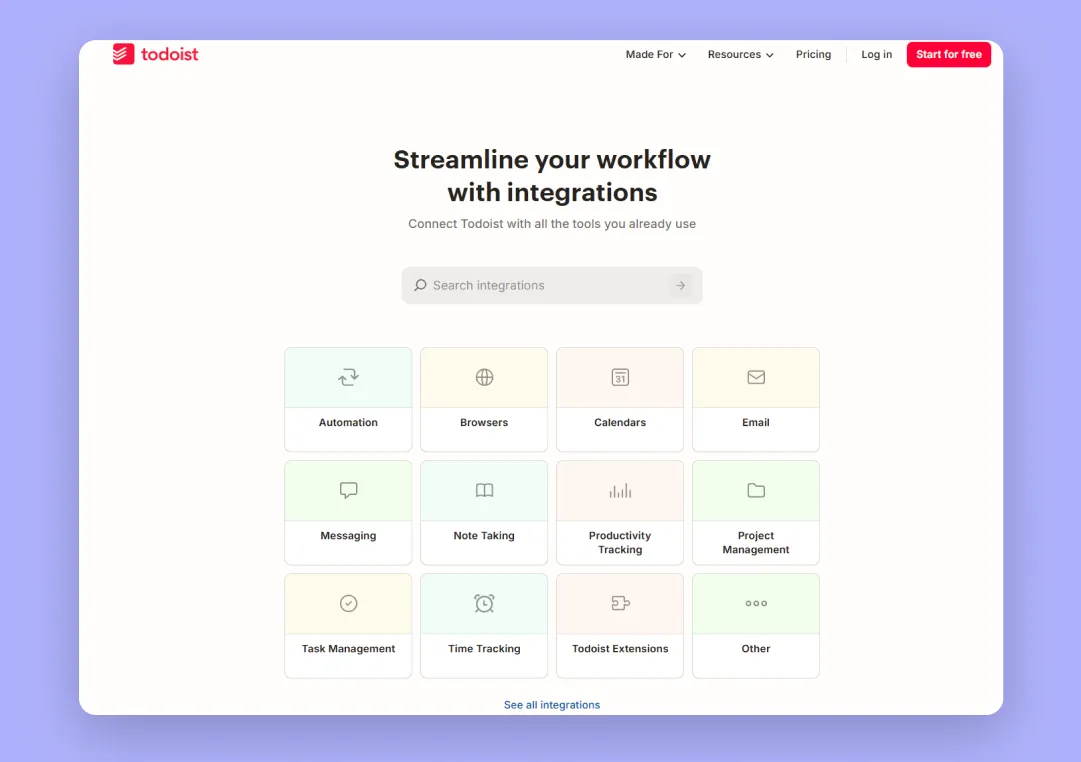Click the Other three-dots icon
This screenshot has width=1081, height=762.
756,603
